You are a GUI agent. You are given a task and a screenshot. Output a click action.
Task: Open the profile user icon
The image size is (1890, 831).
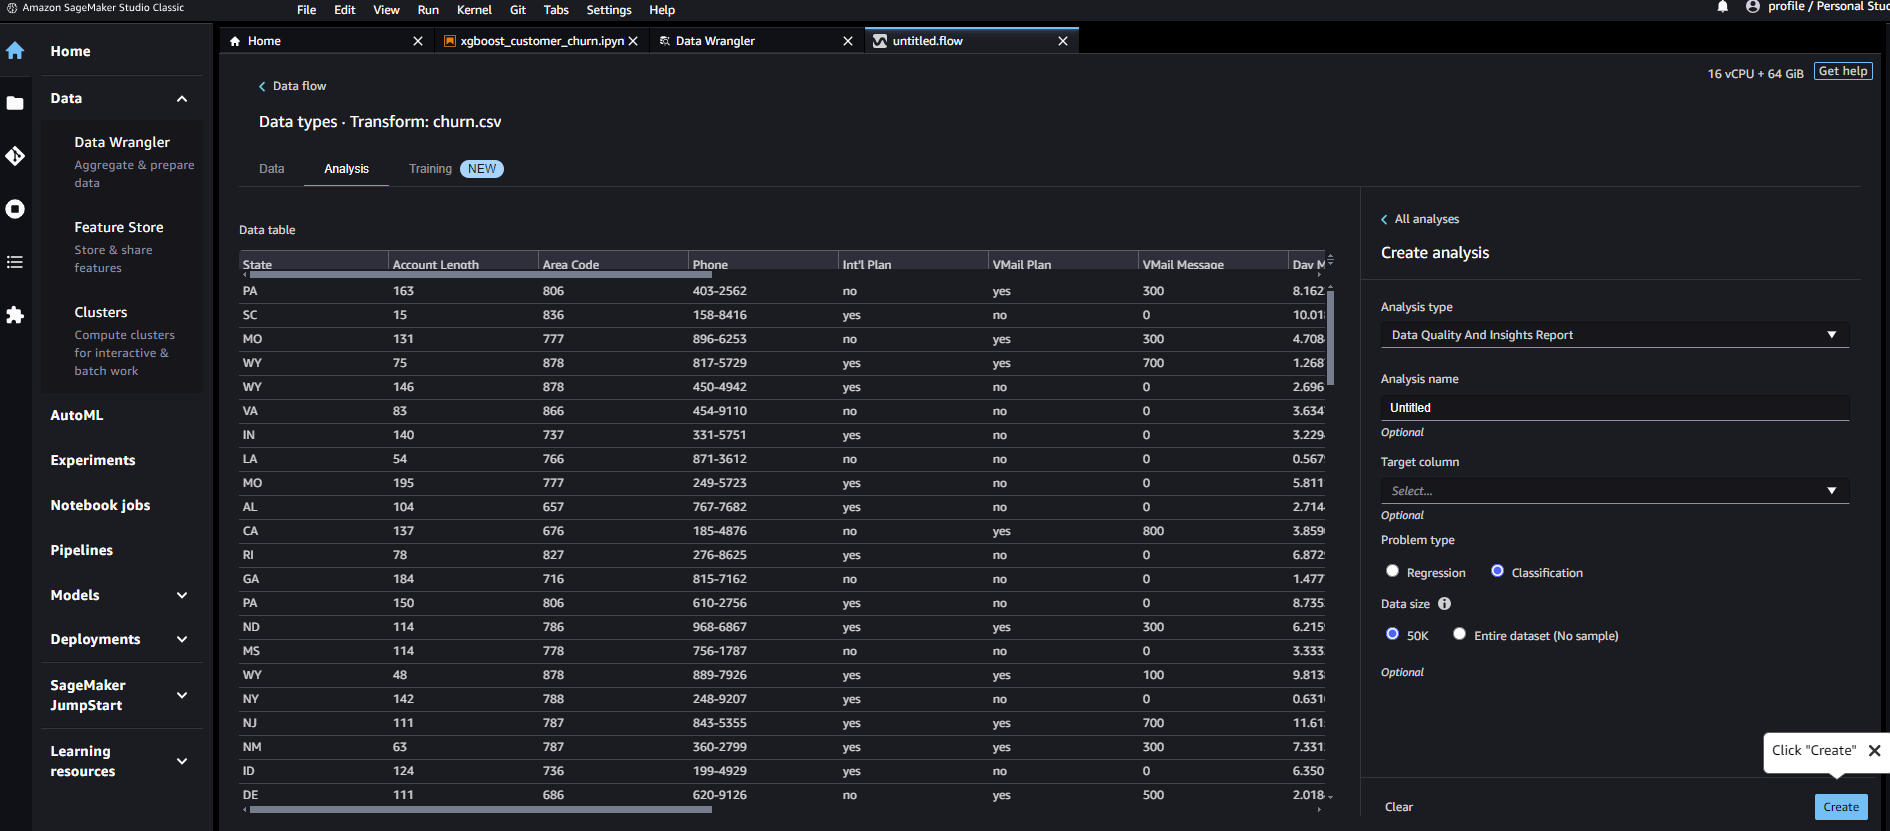pos(1753,7)
